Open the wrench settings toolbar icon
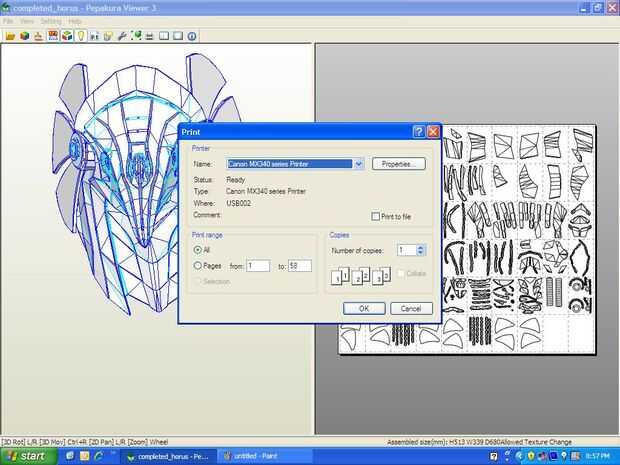Screen dimensions: 620x465 [x=122, y=36]
